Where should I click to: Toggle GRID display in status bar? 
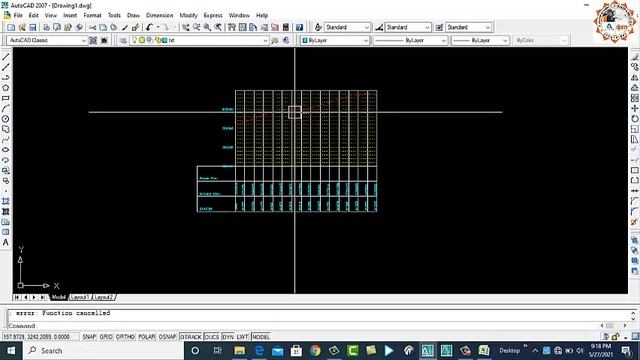(x=106, y=337)
